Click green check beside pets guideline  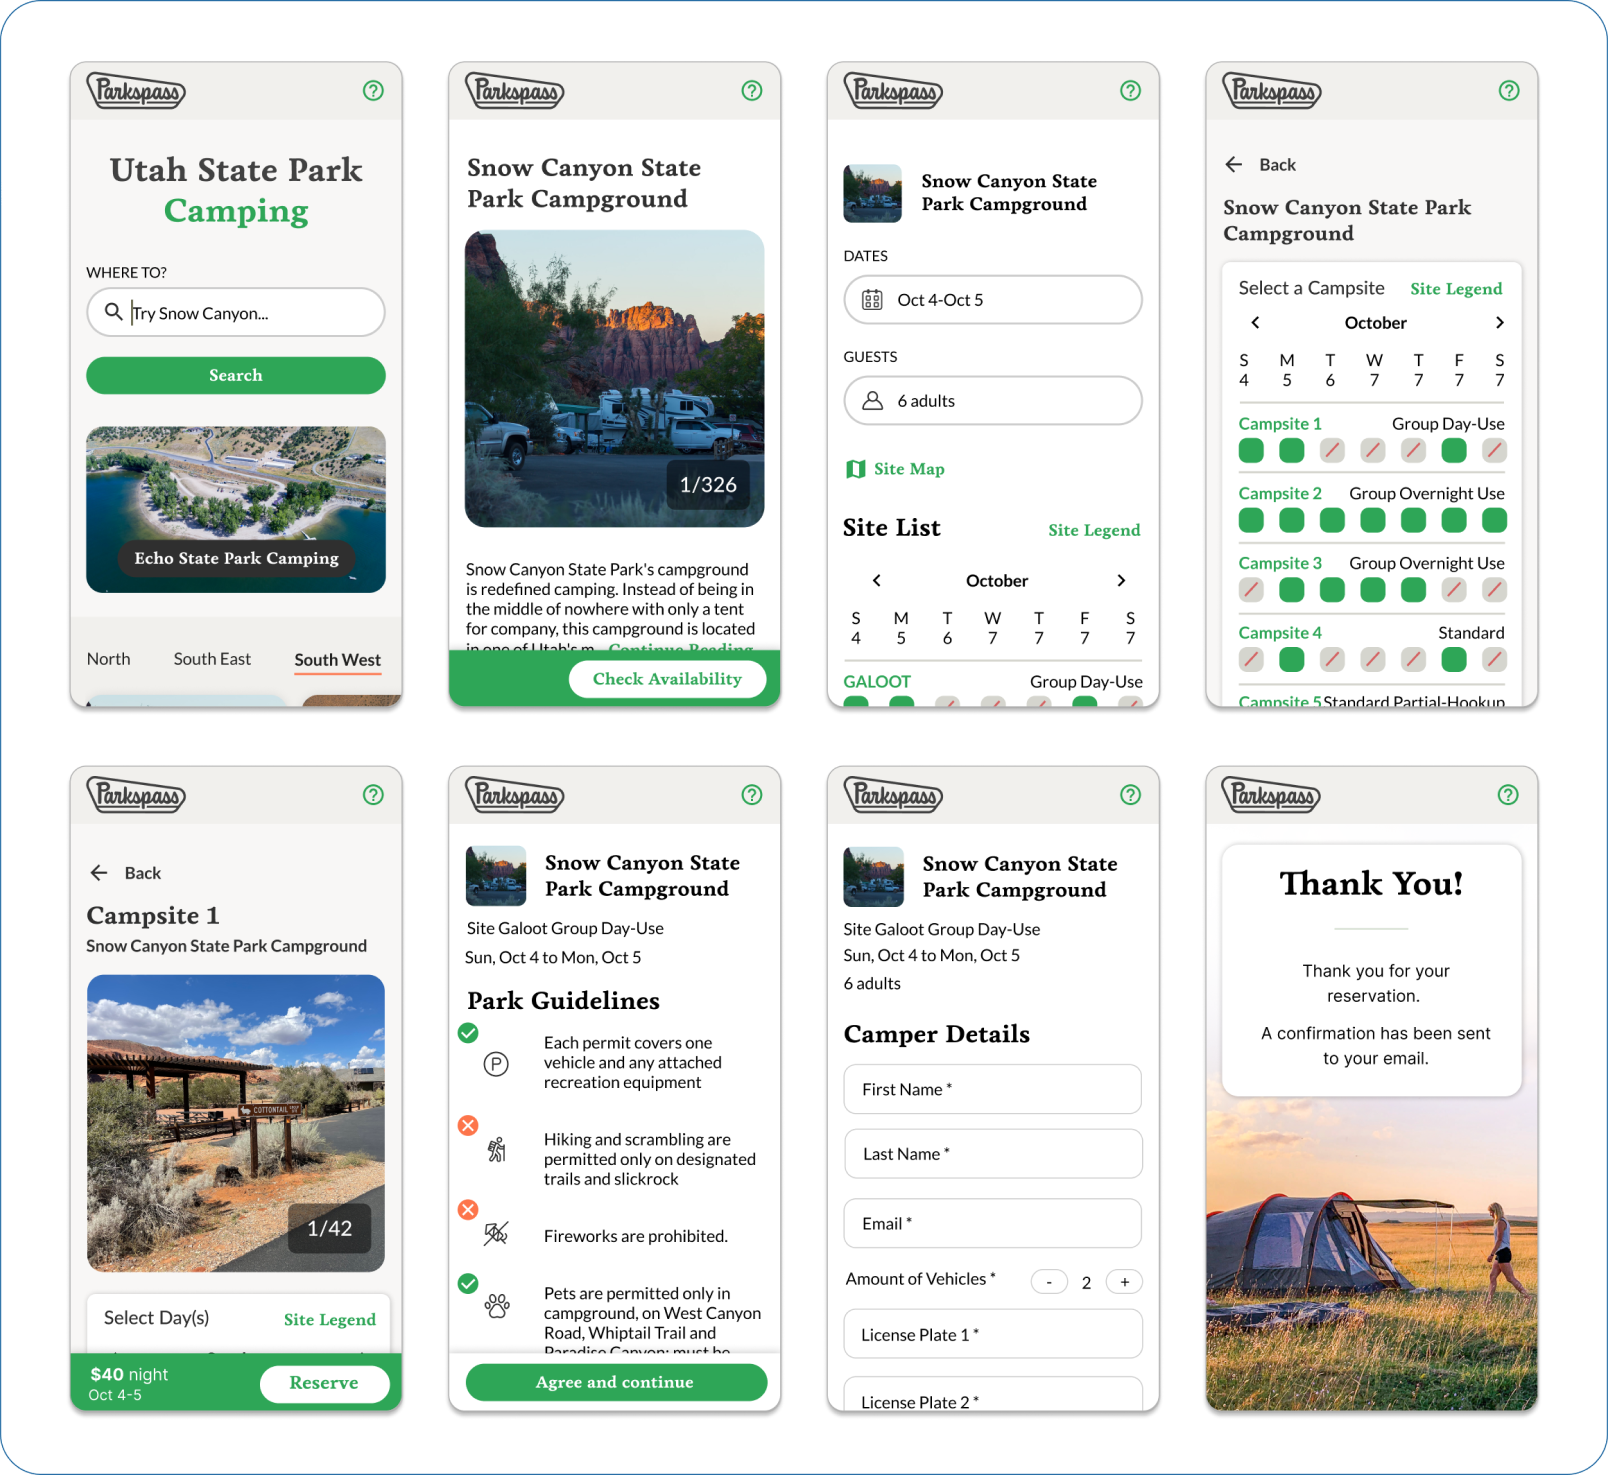coord(468,1283)
